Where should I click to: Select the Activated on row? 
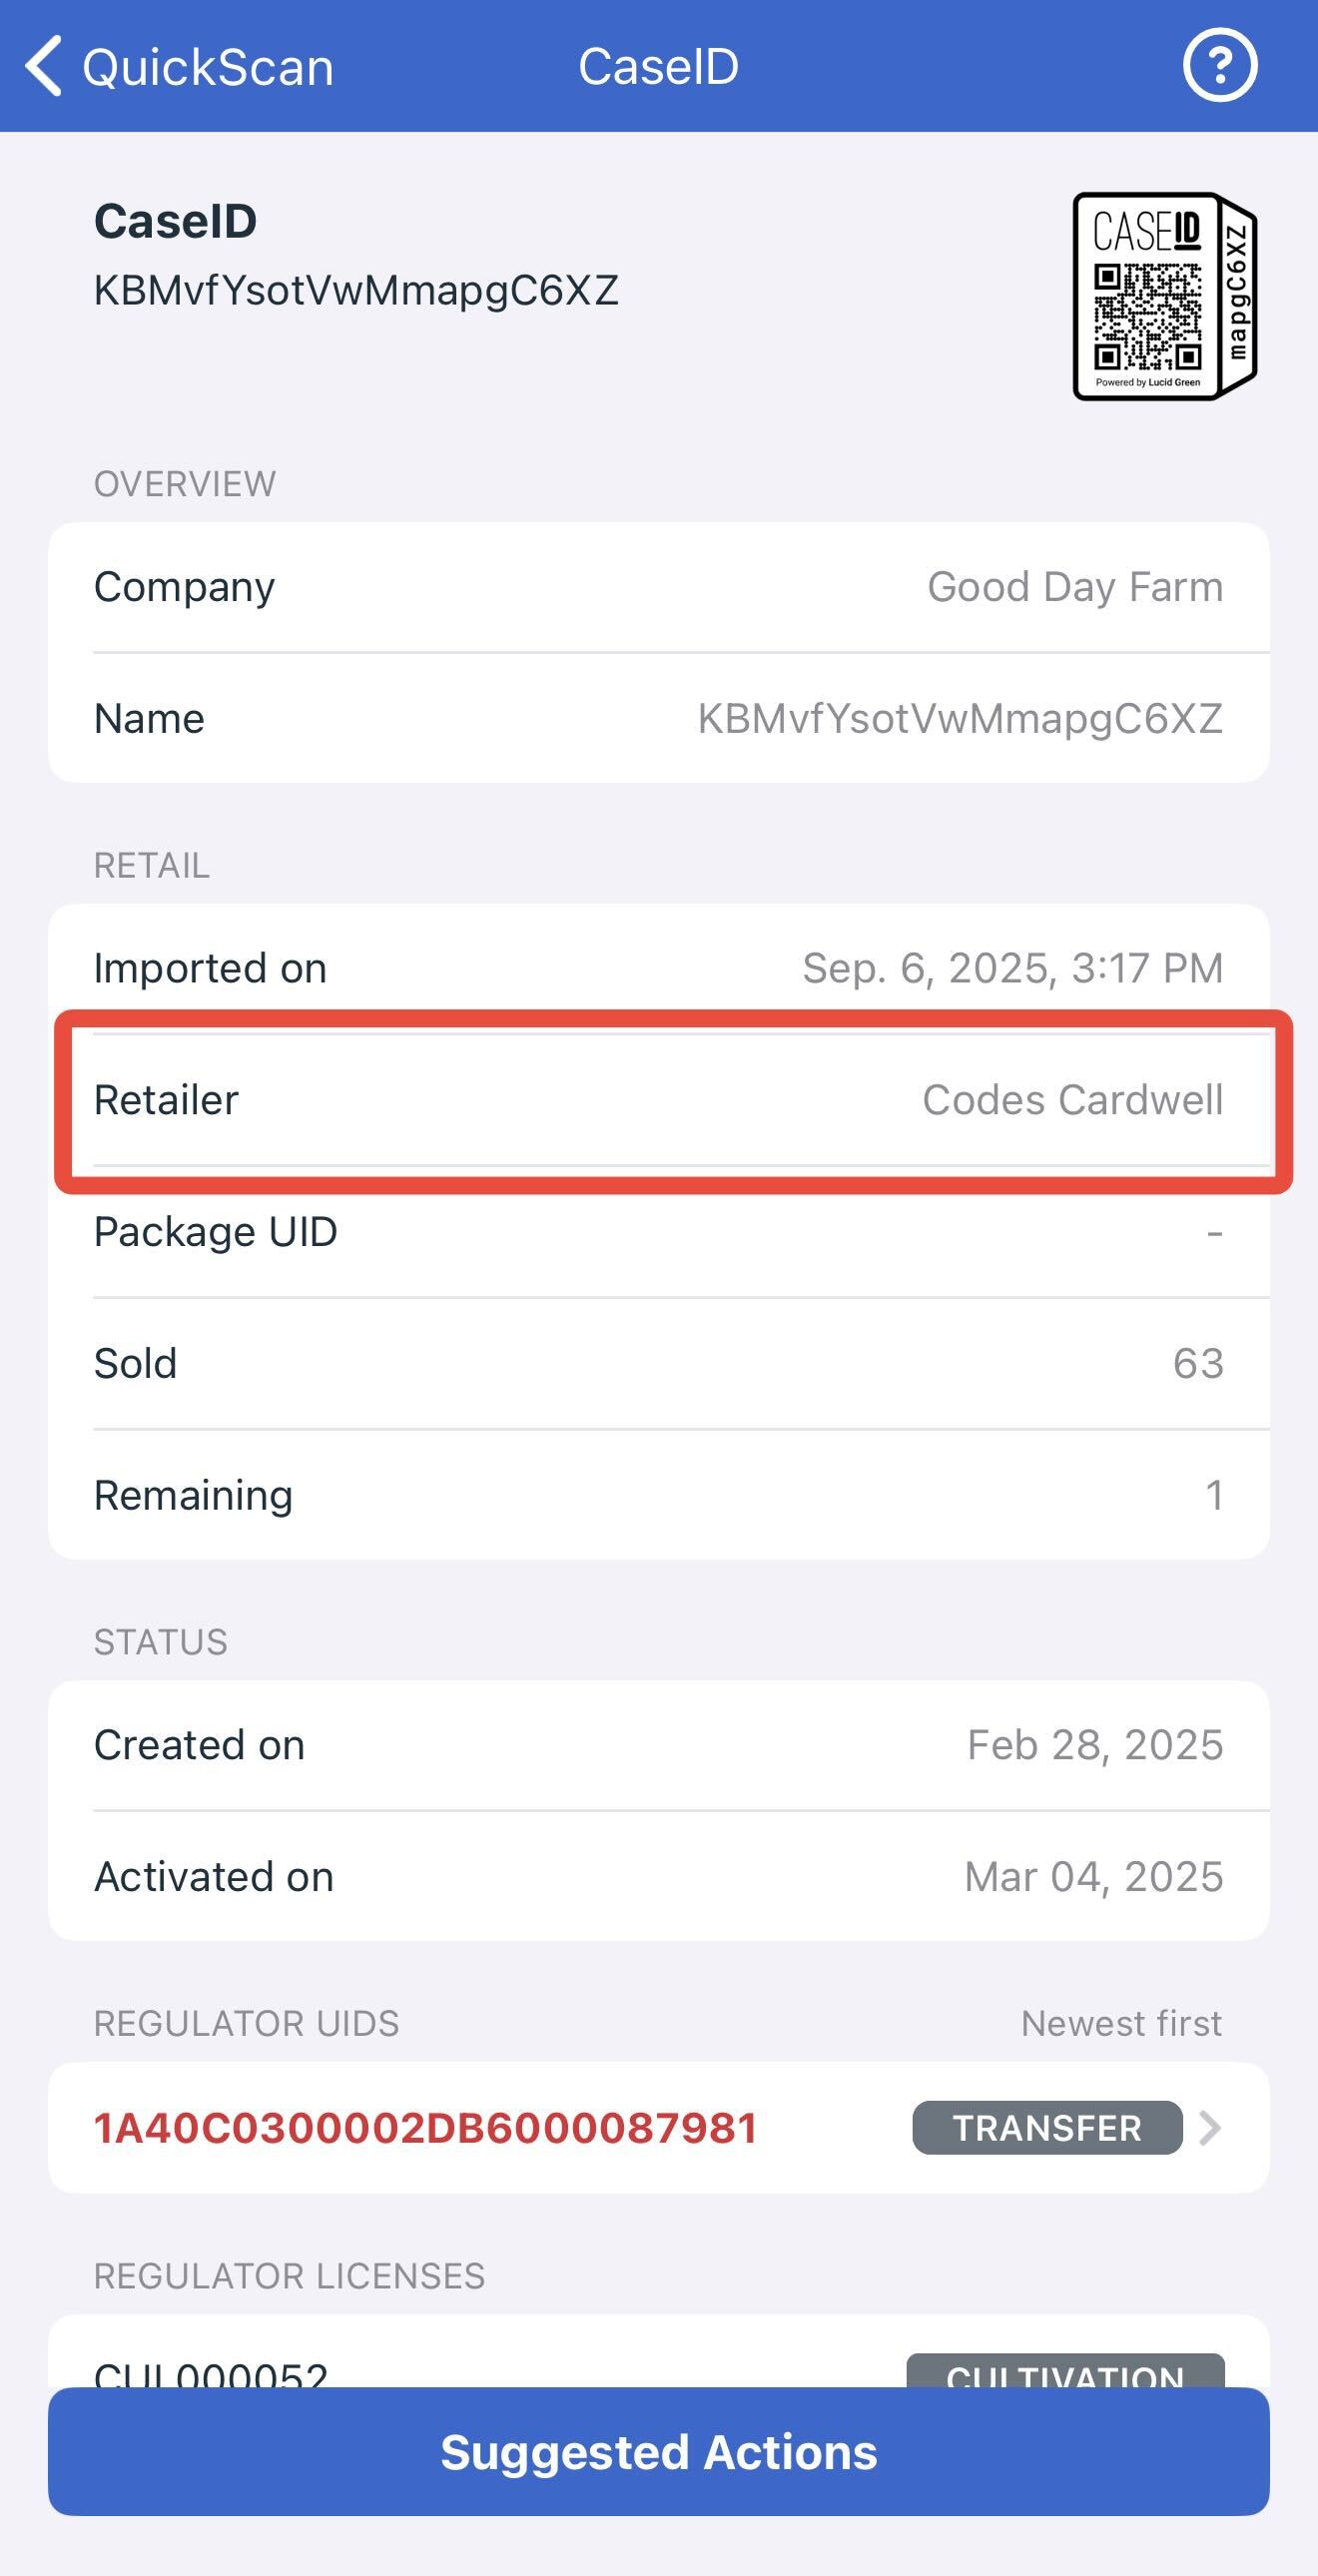pyautogui.click(x=658, y=1877)
